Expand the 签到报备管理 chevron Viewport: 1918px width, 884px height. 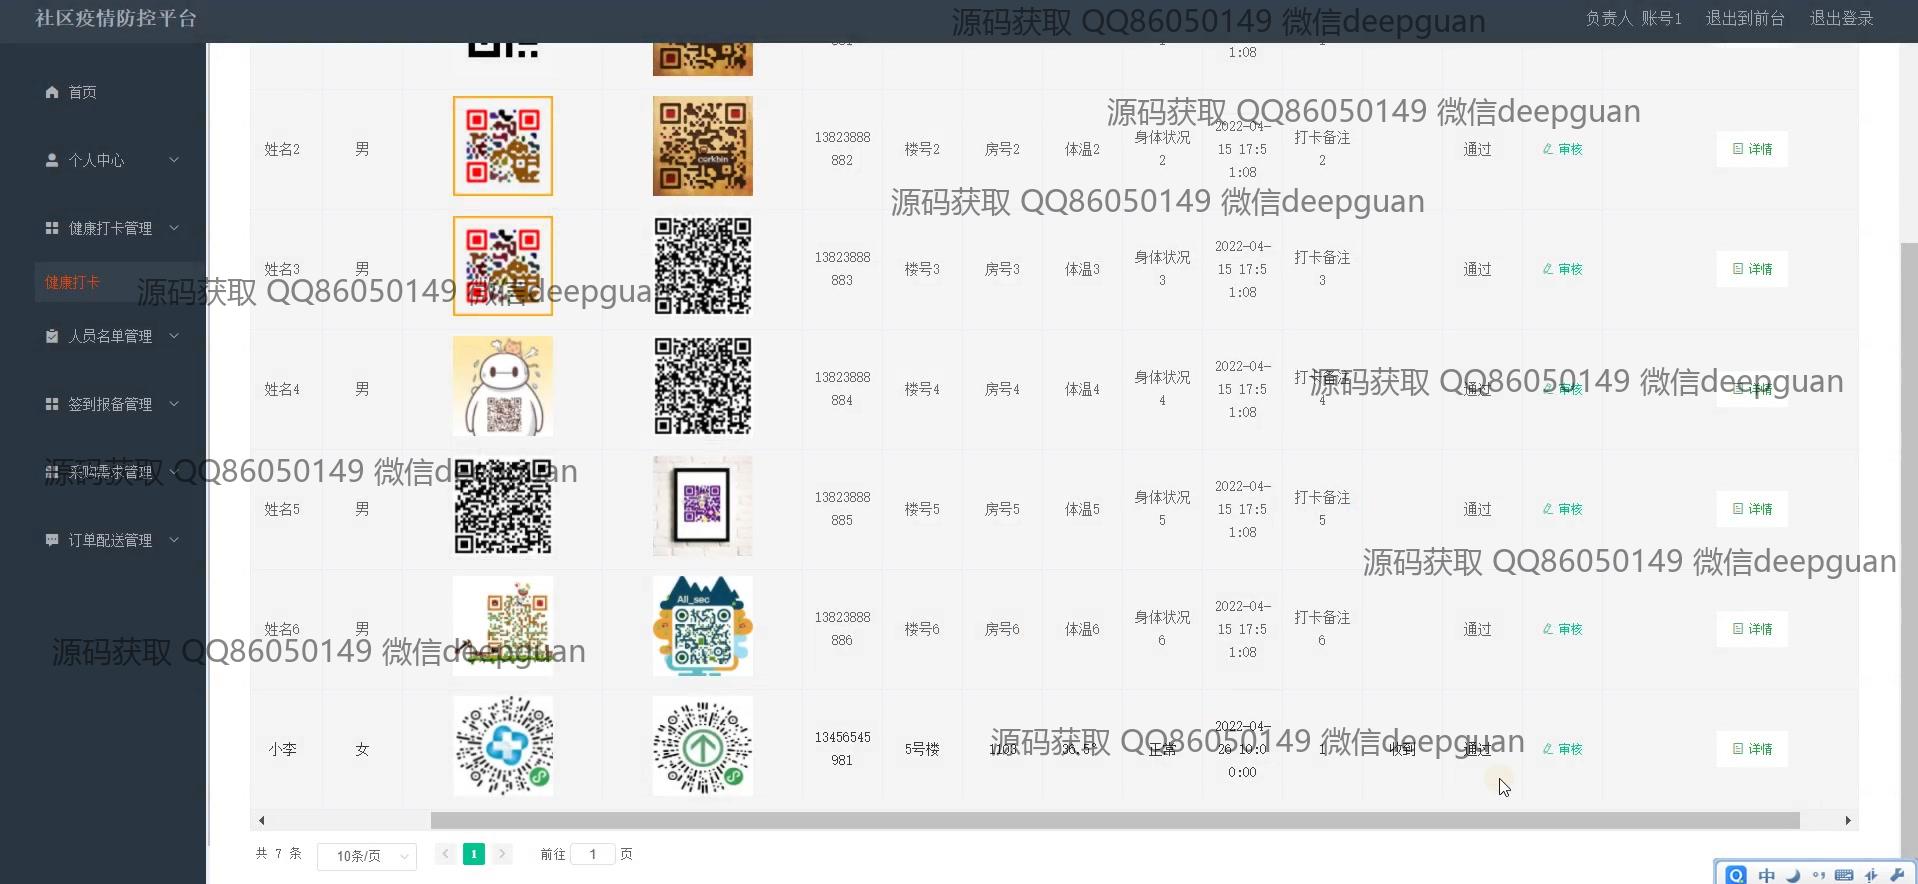[174, 404]
